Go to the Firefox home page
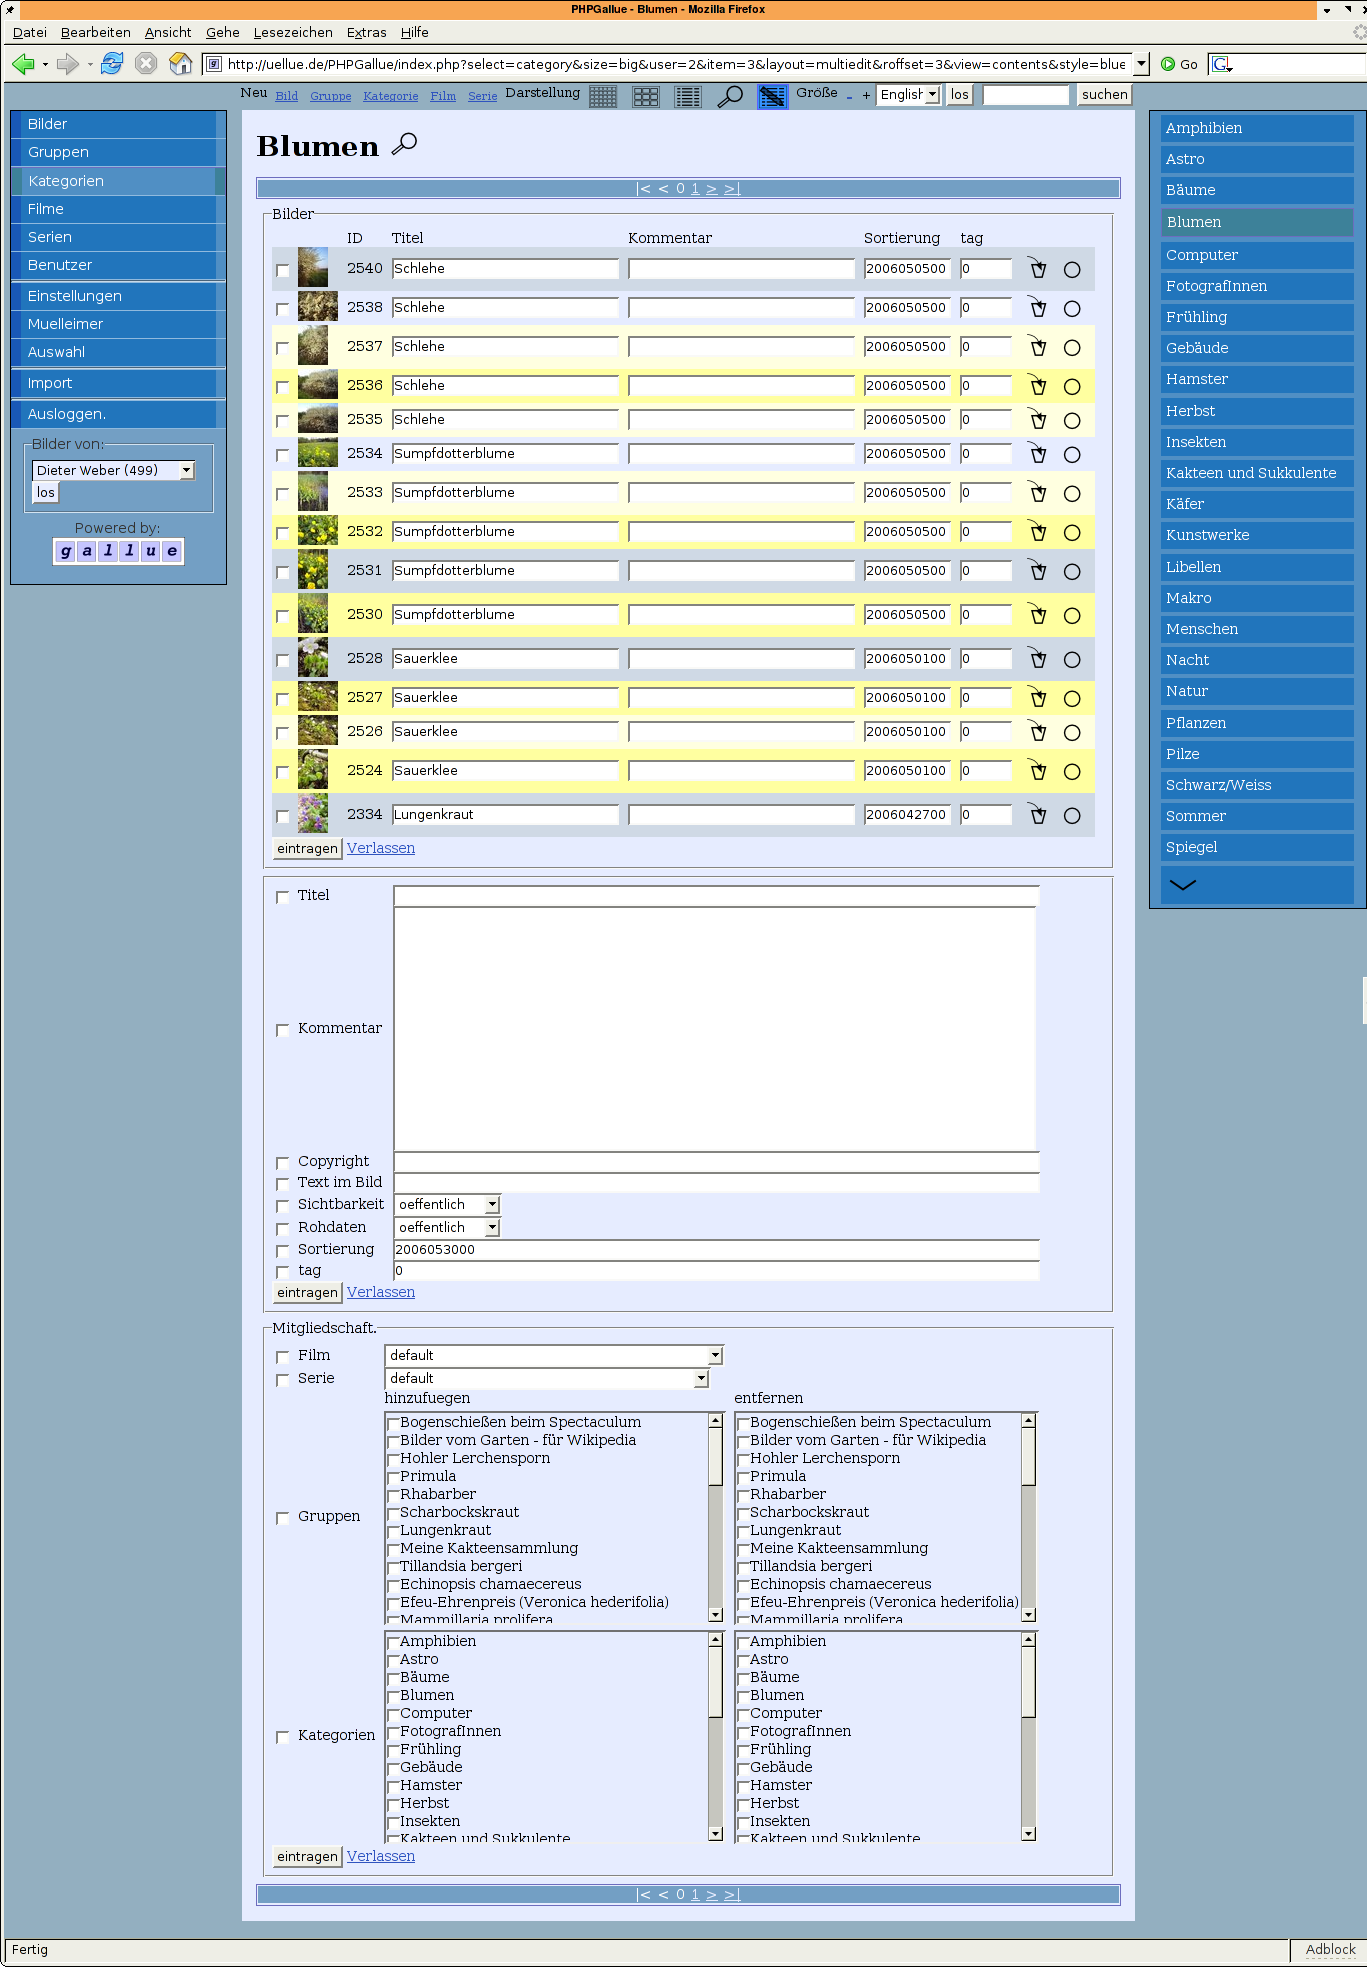 click(x=180, y=64)
